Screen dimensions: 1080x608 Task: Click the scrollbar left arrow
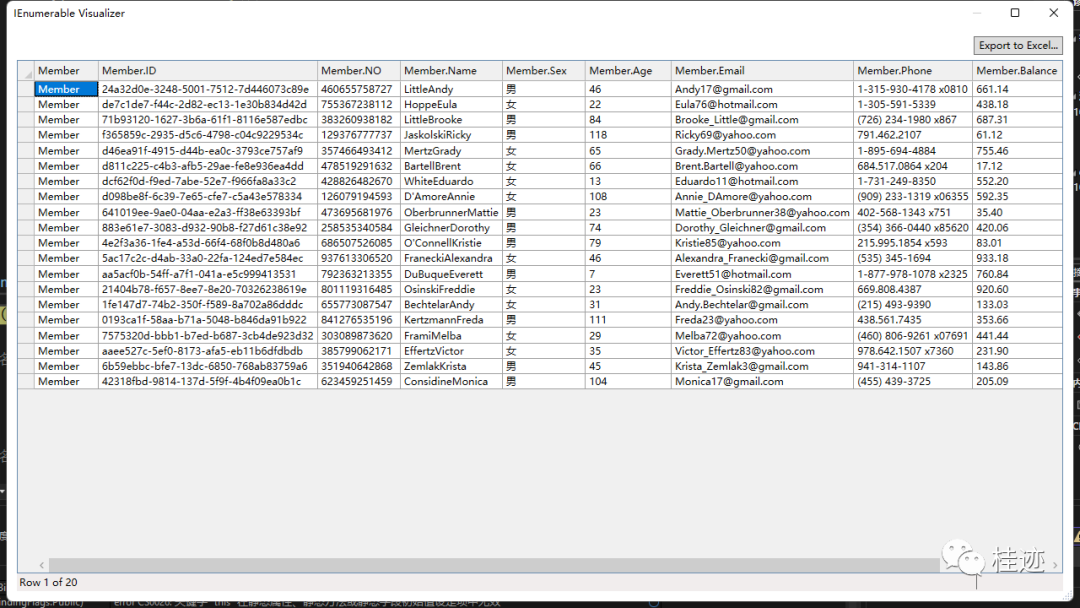[x=41, y=565]
